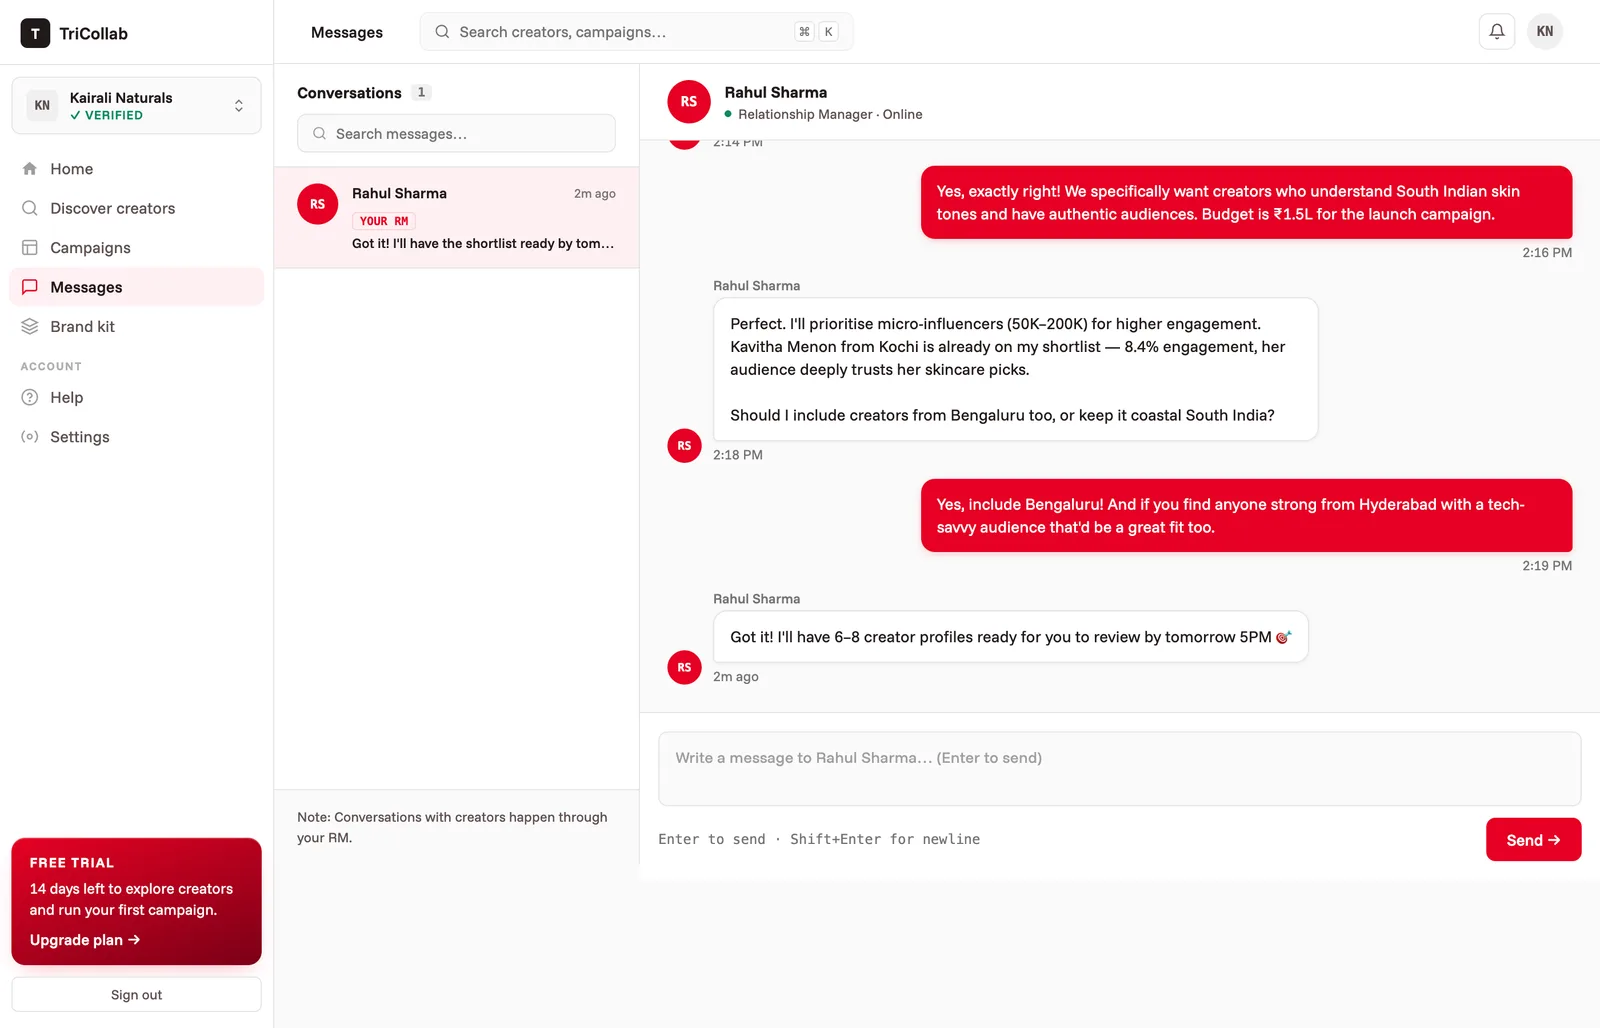1600x1028 pixels.
Task: Click the Upgrade plan link
Action: tap(85, 940)
